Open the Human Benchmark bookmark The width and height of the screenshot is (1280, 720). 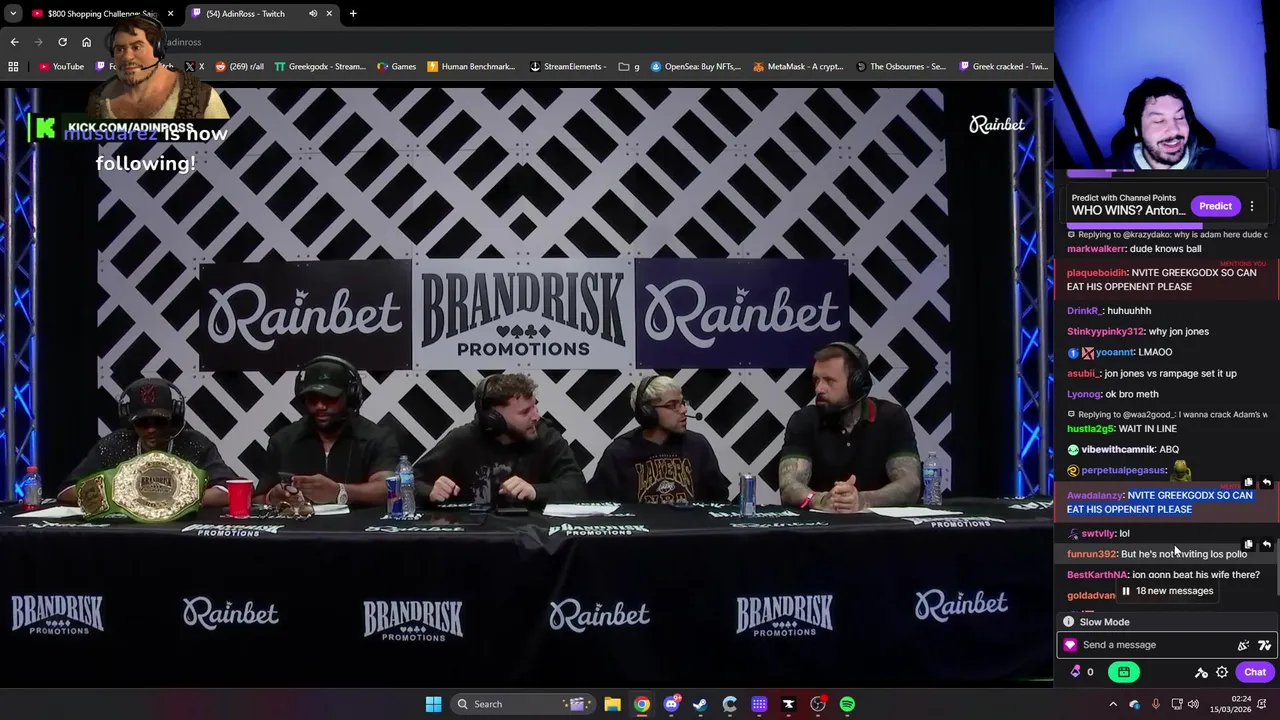click(x=471, y=66)
